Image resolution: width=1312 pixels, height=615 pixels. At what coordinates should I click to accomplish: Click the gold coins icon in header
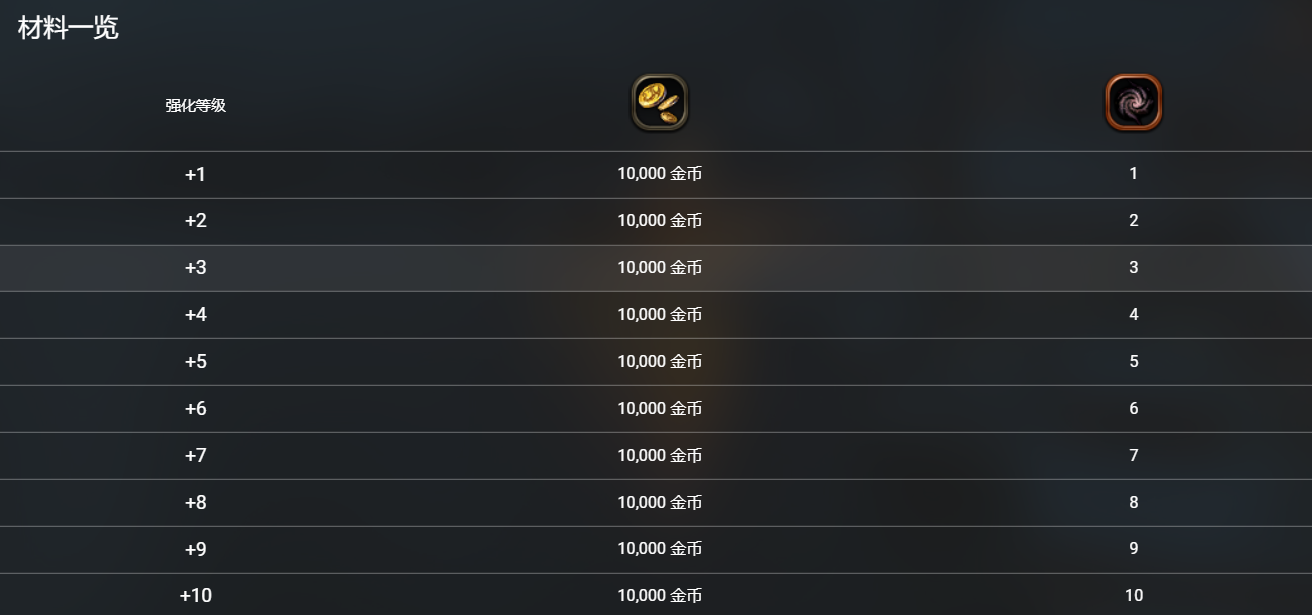coord(660,103)
